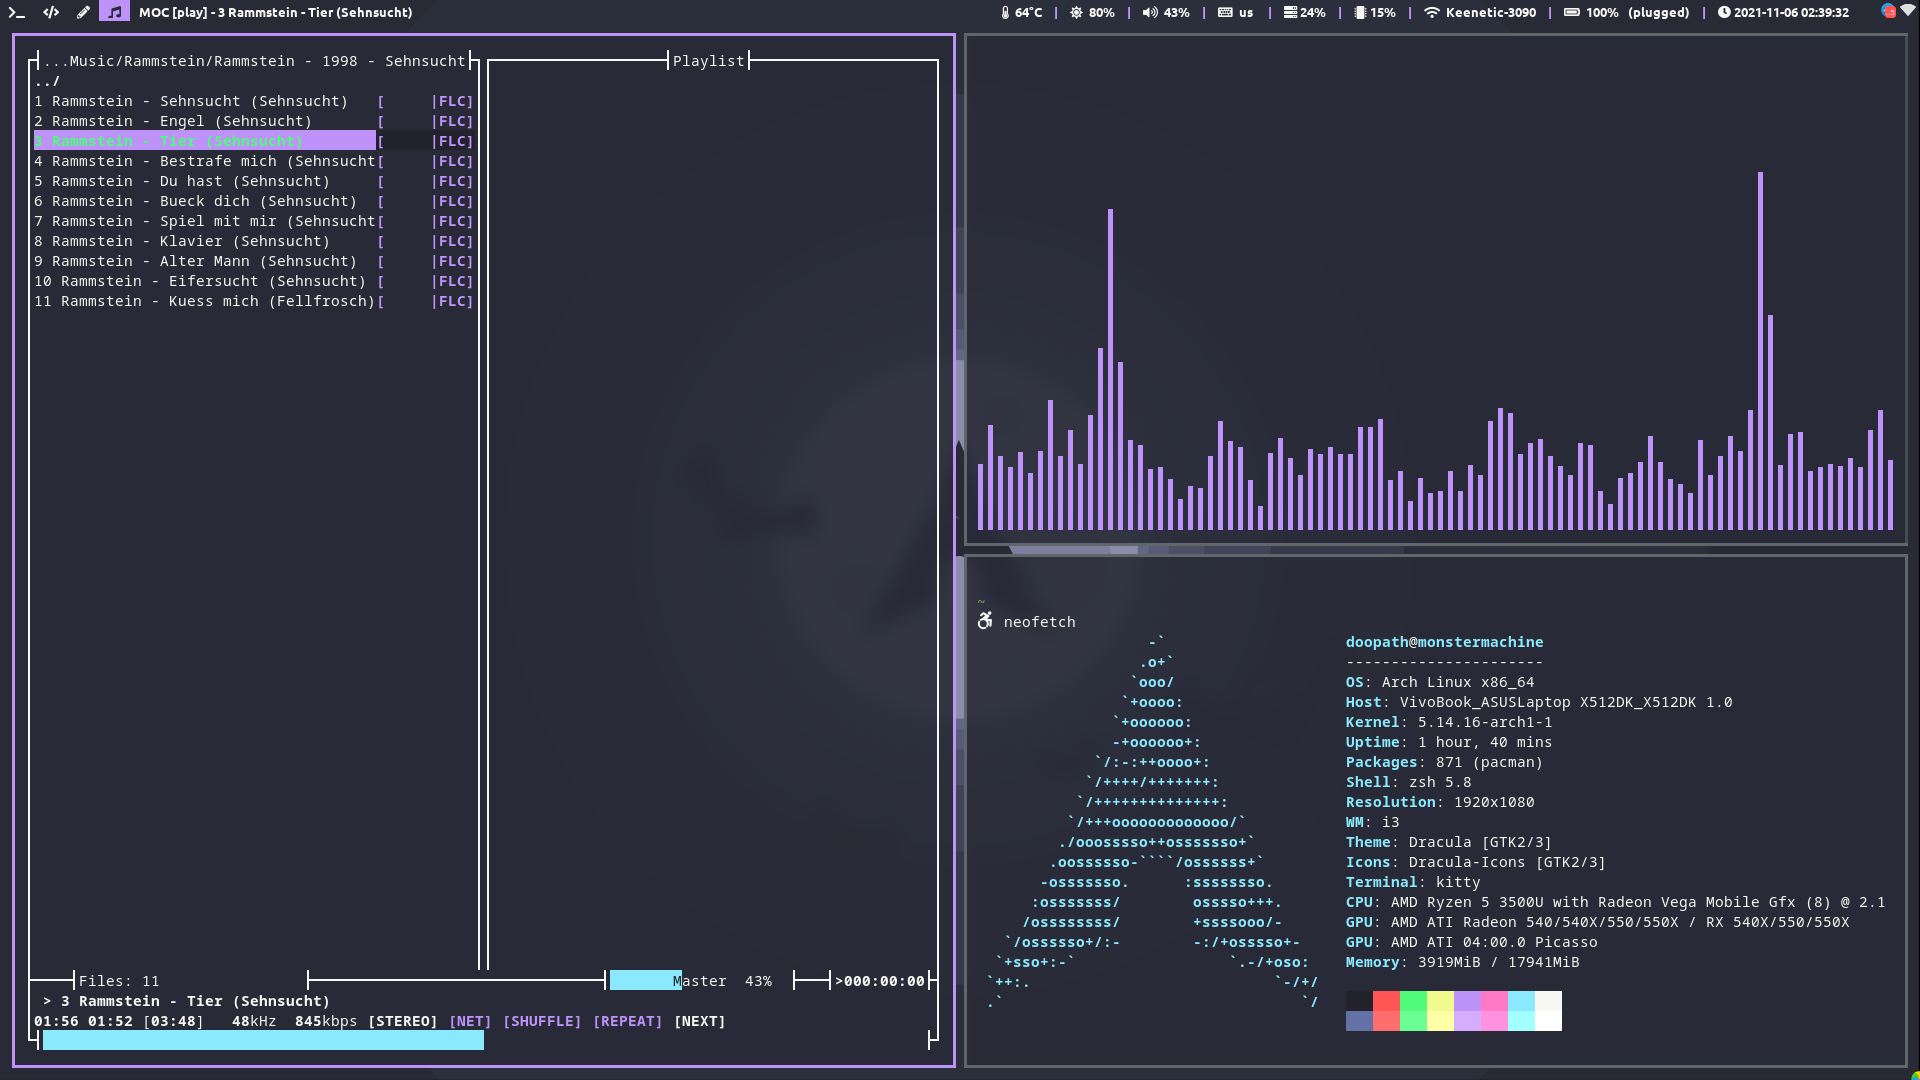Open the pencil editor workspace
1920x1080 pixels.
[83, 12]
